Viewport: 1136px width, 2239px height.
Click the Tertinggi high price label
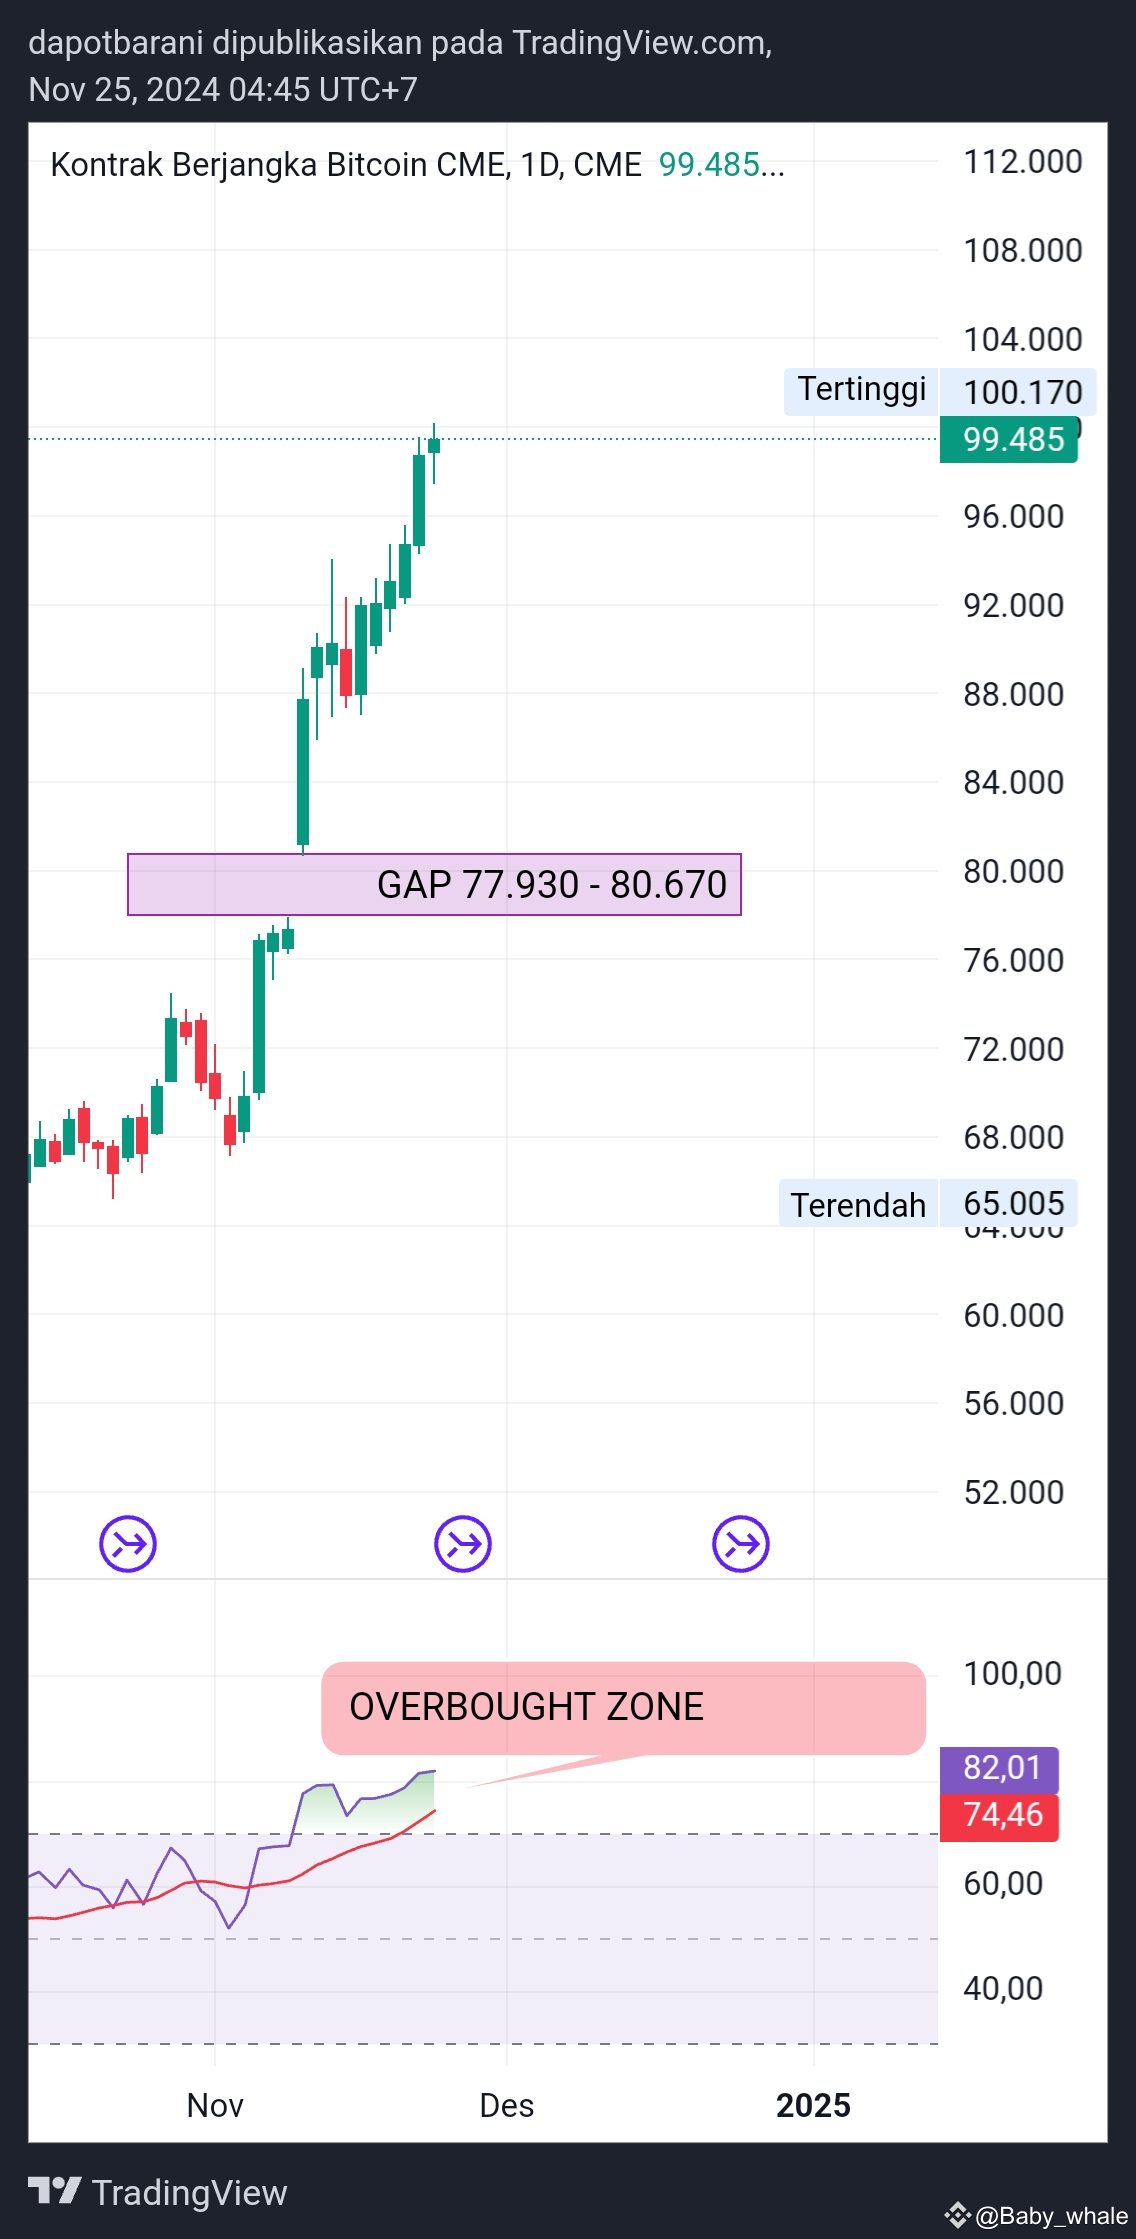click(x=861, y=389)
